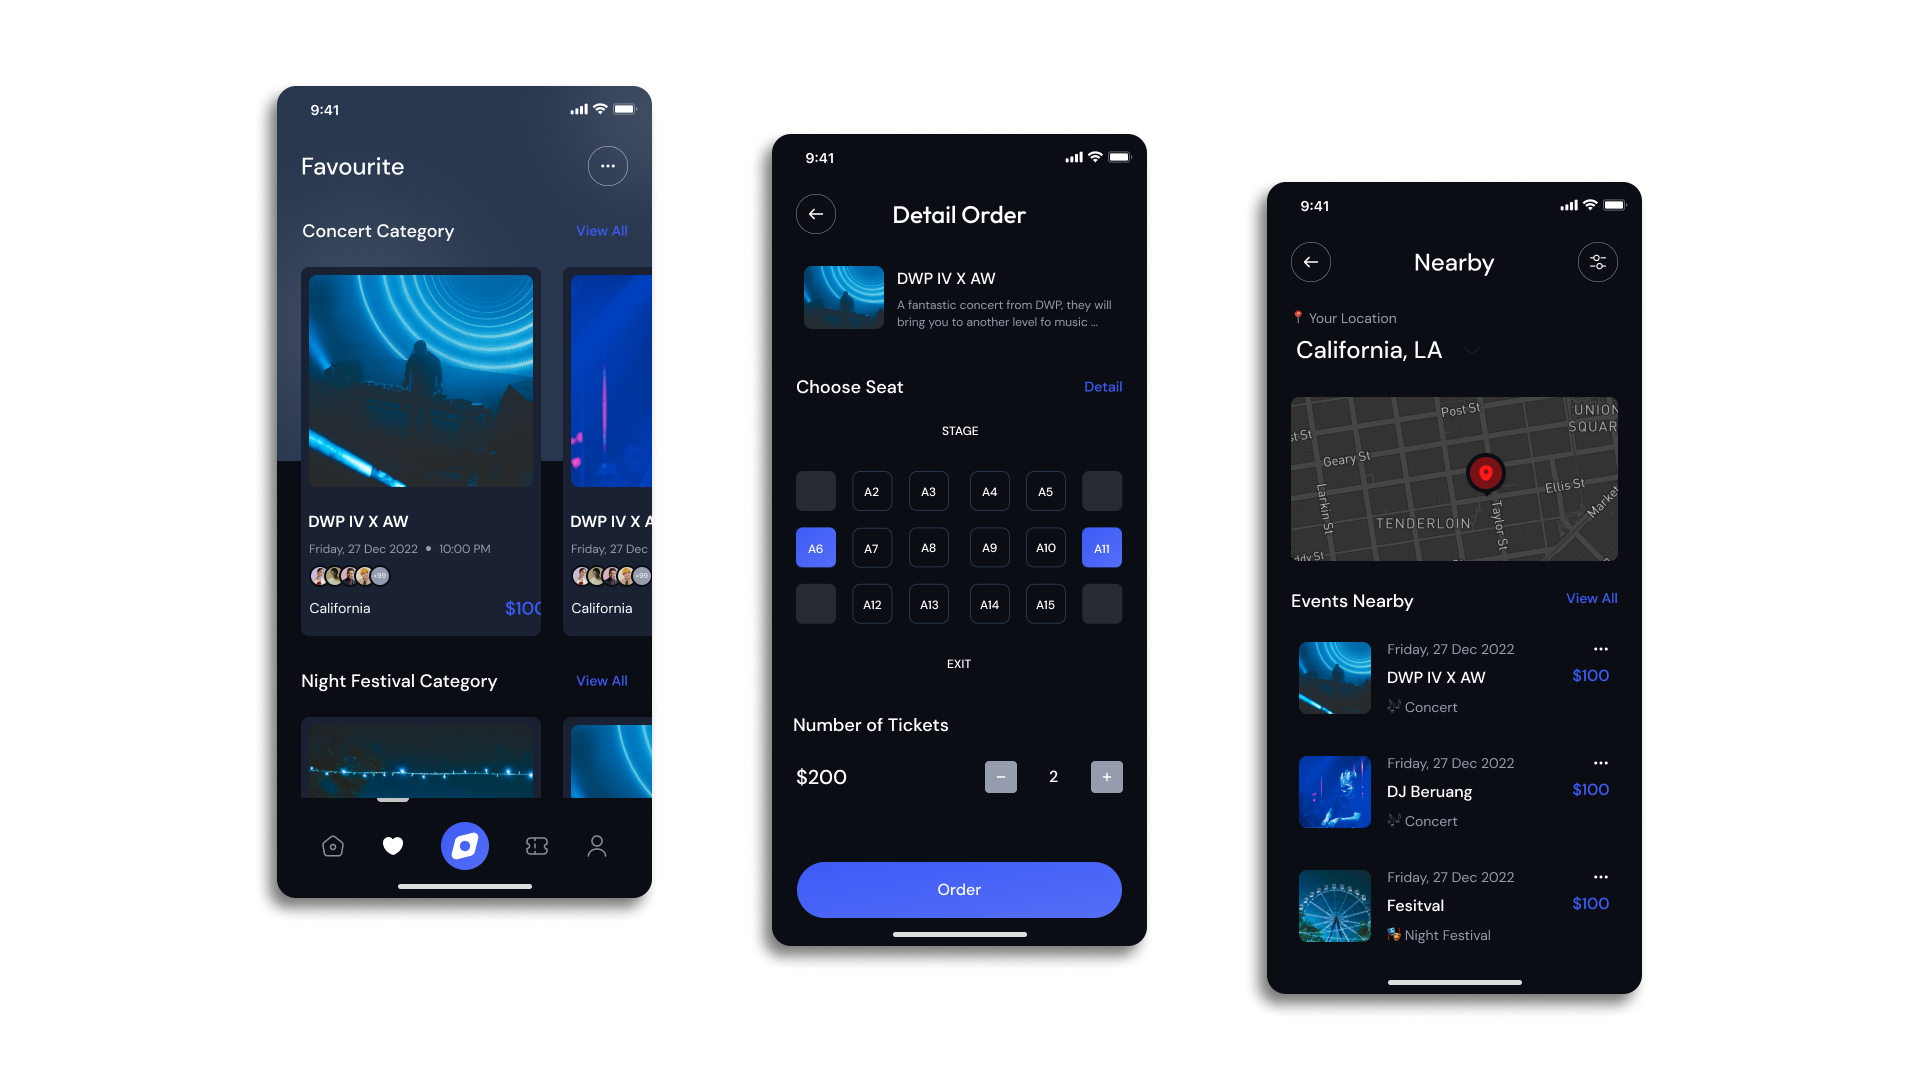
Task: Click the plus button to increase ticket count
Action: [x=1106, y=775]
